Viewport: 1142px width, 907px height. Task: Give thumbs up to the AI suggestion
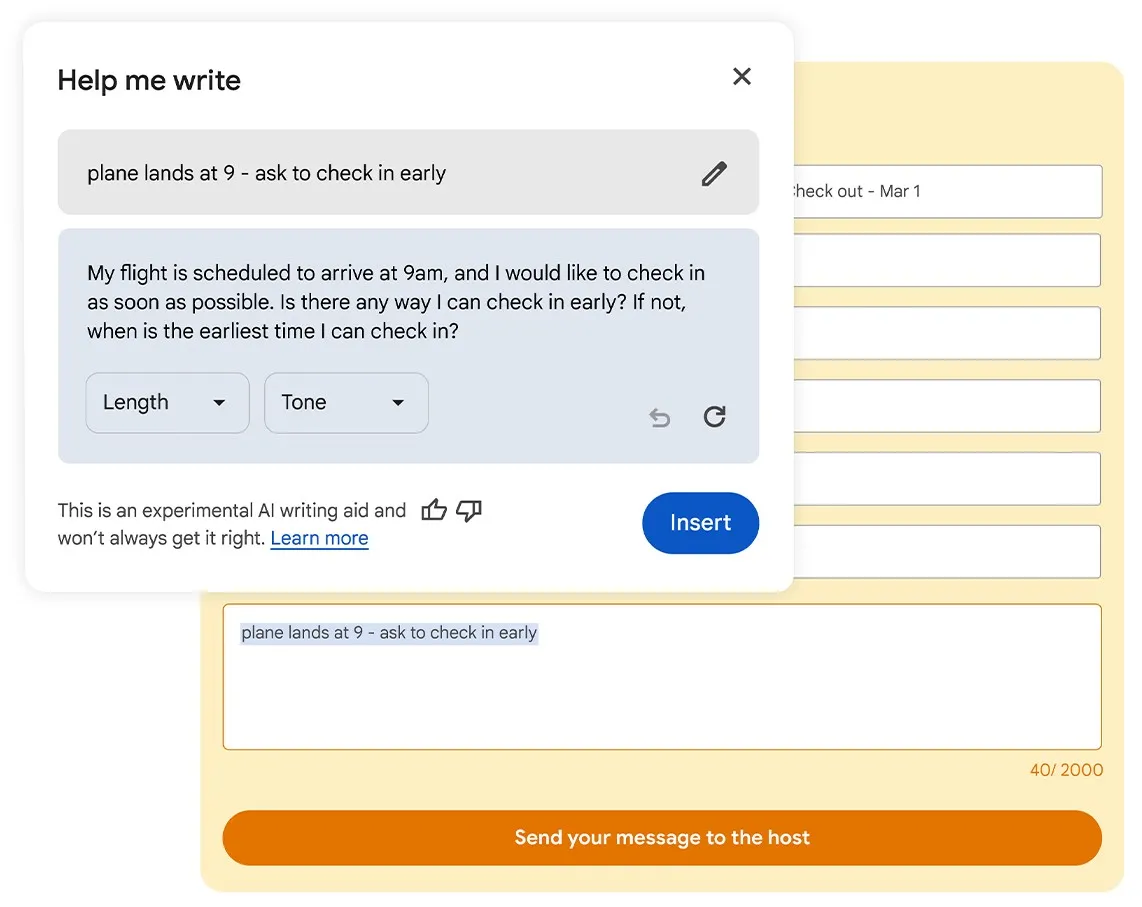[x=434, y=510]
